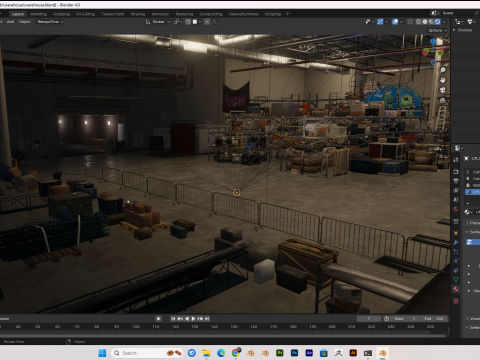Jump to the last frame in timeline
The width and height of the screenshot is (480, 360).
(207, 319)
